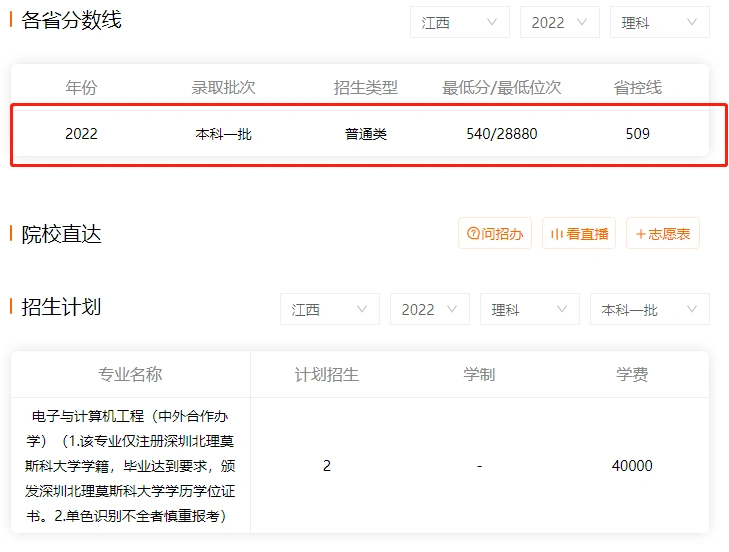Click the 各省分数线 section heading

click(x=71, y=20)
